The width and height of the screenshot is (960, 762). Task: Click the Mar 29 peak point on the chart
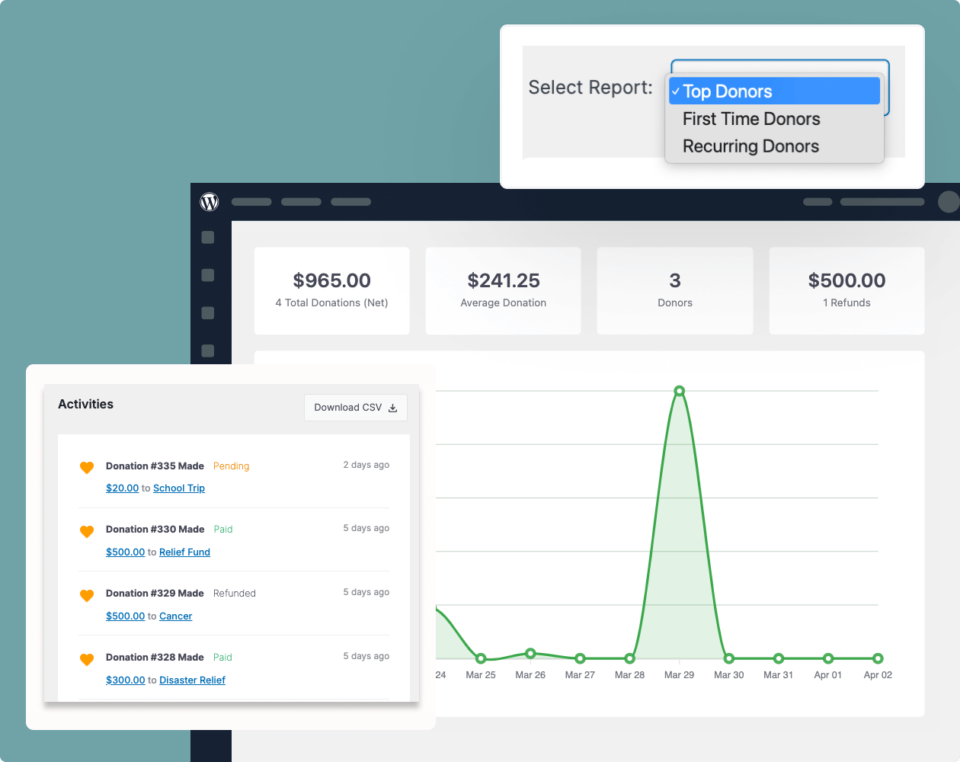coord(679,392)
